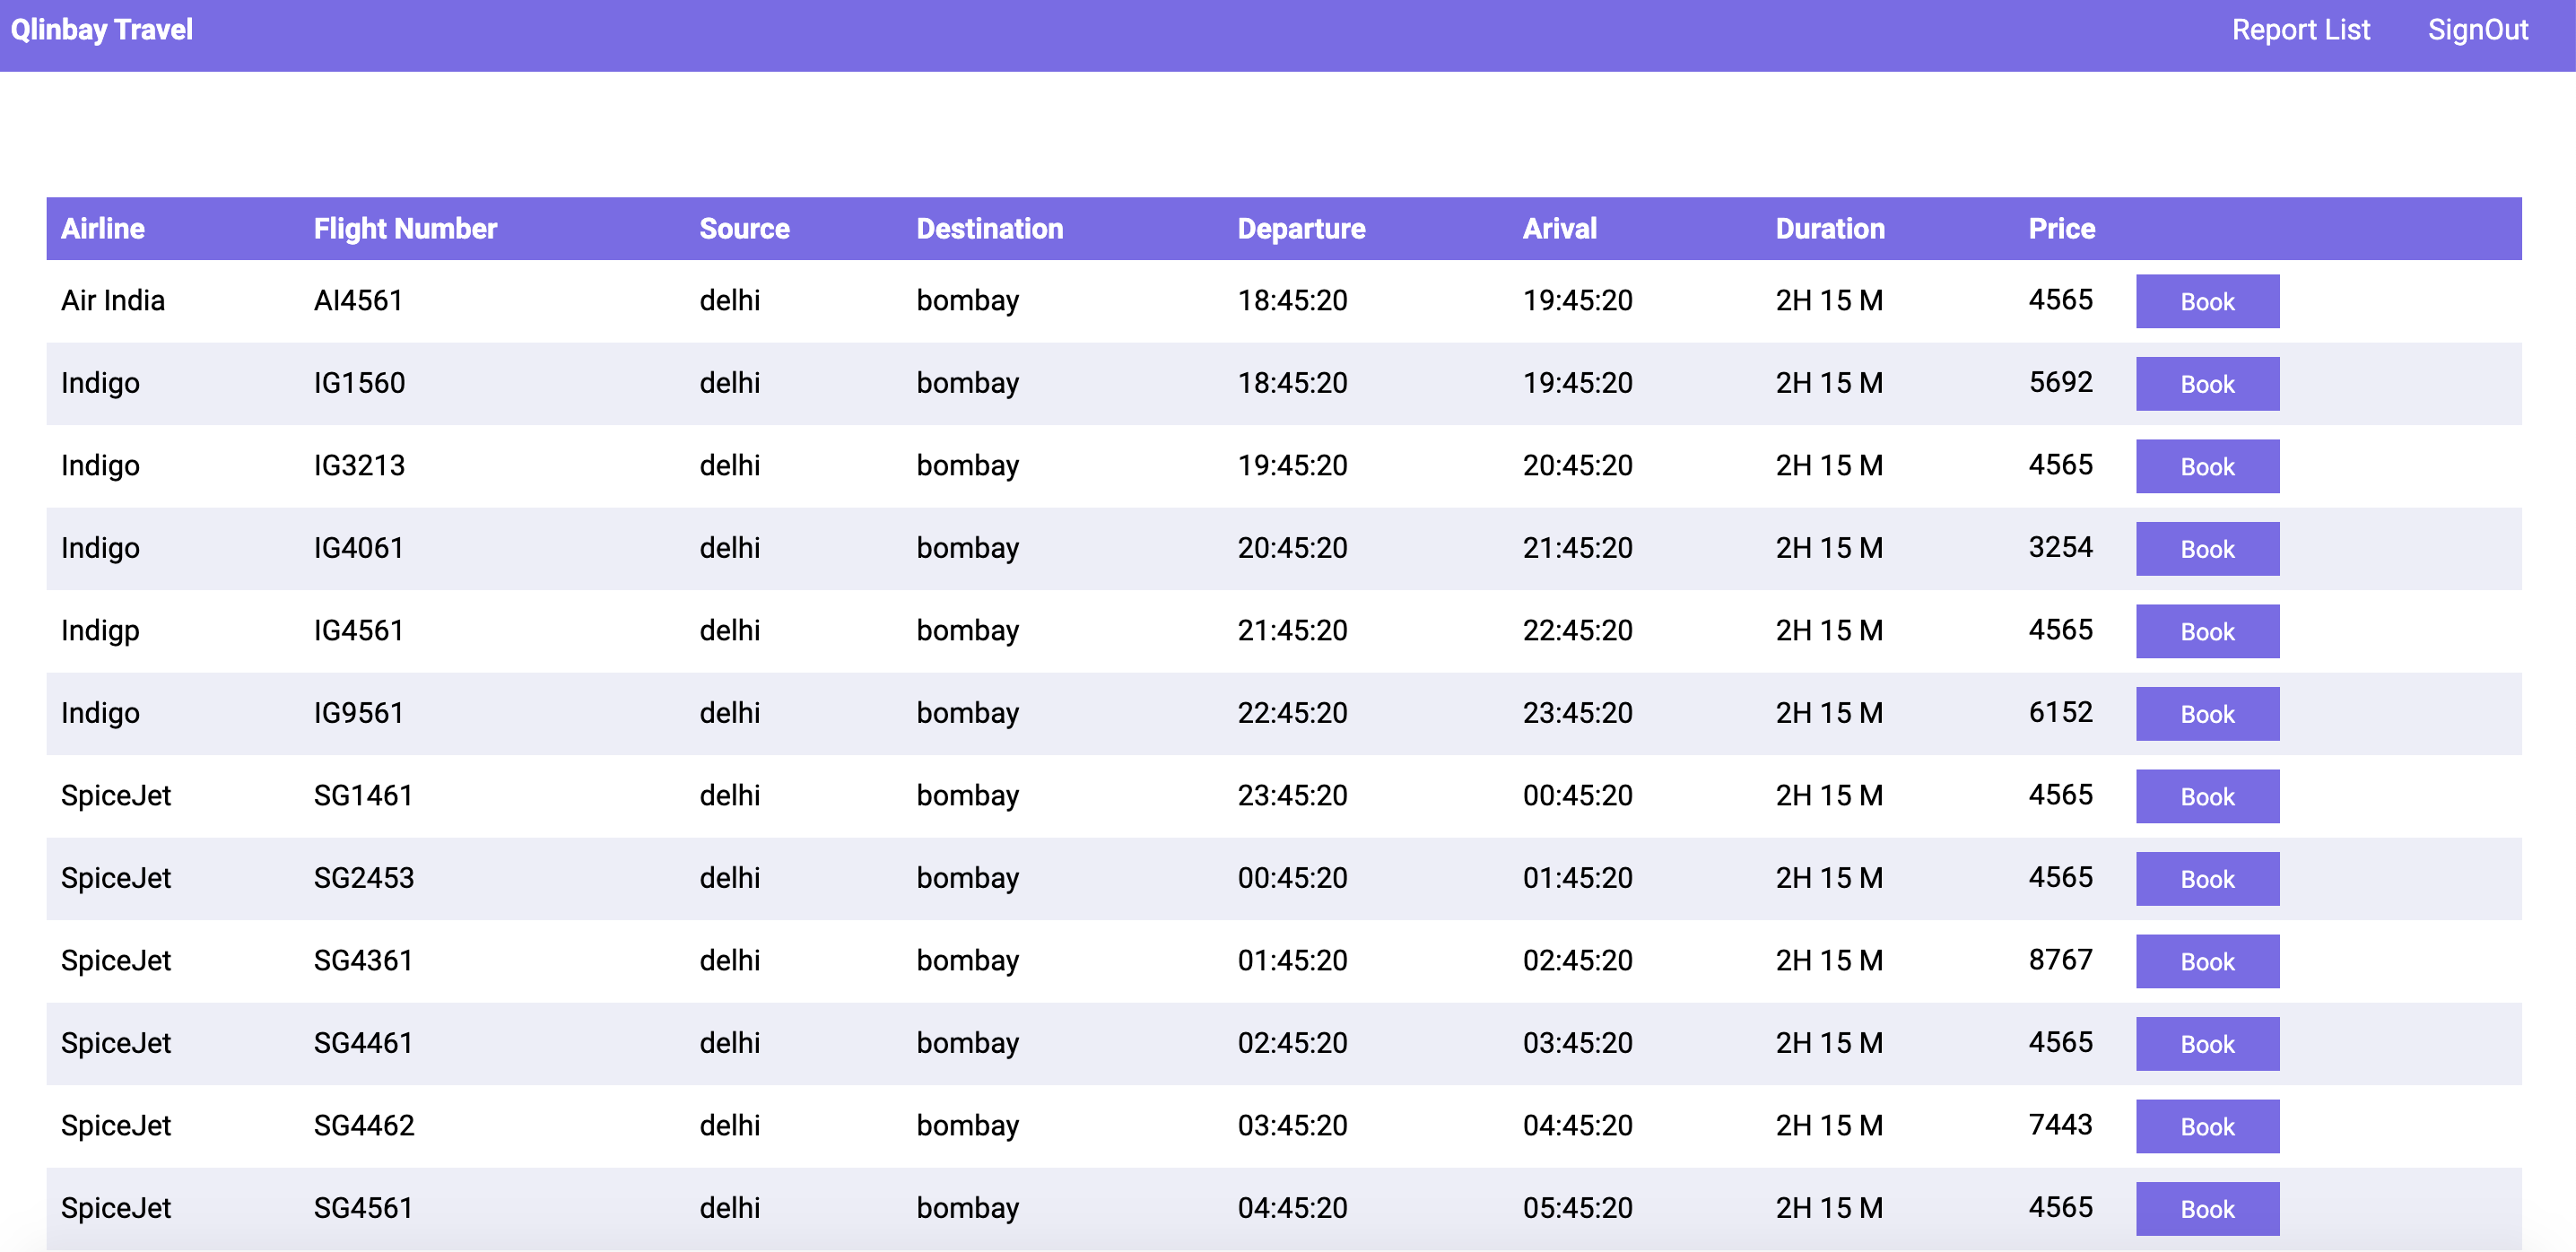Click the SignOut link

2477,30
